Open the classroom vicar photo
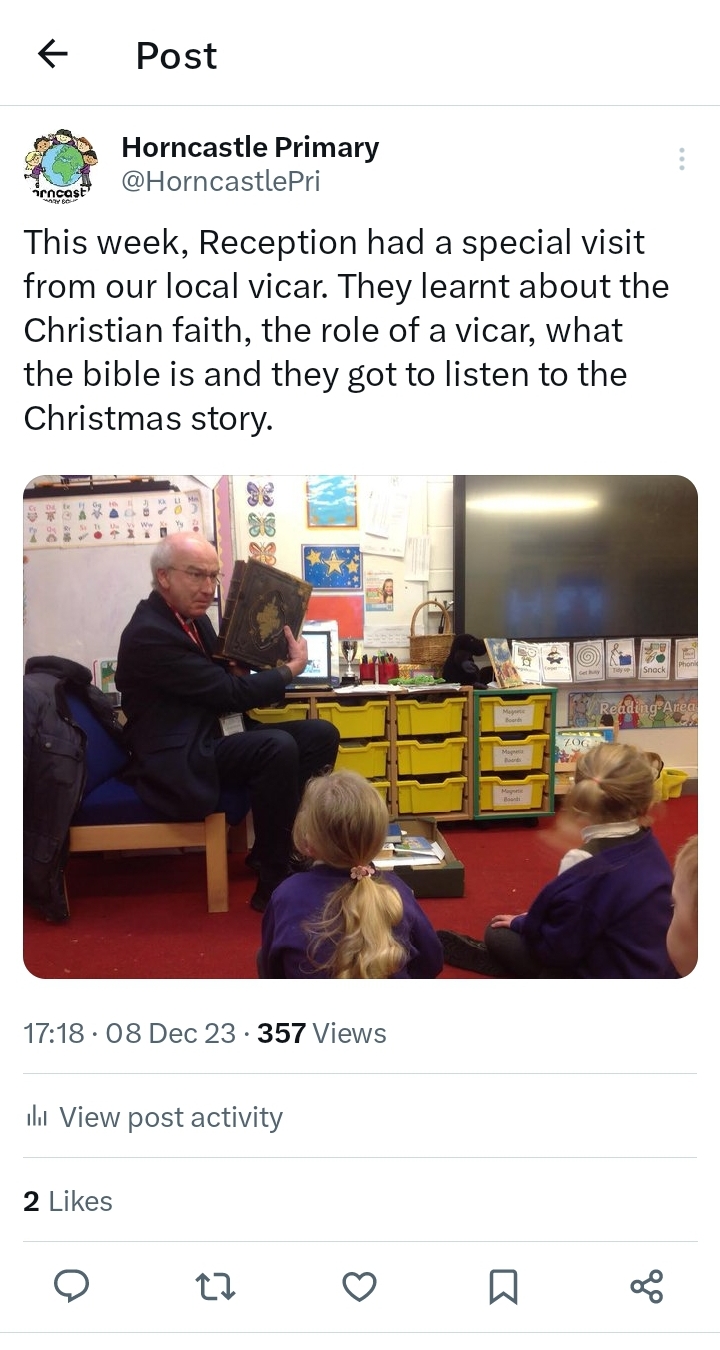 pyautogui.click(x=360, y=727)
